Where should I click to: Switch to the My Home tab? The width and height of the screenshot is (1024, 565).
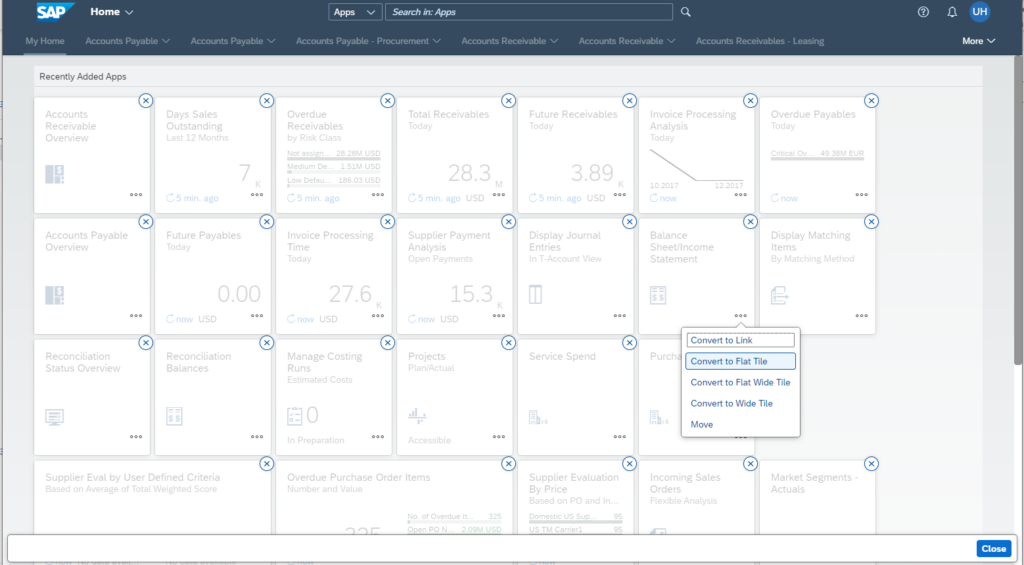click(45, 41)
